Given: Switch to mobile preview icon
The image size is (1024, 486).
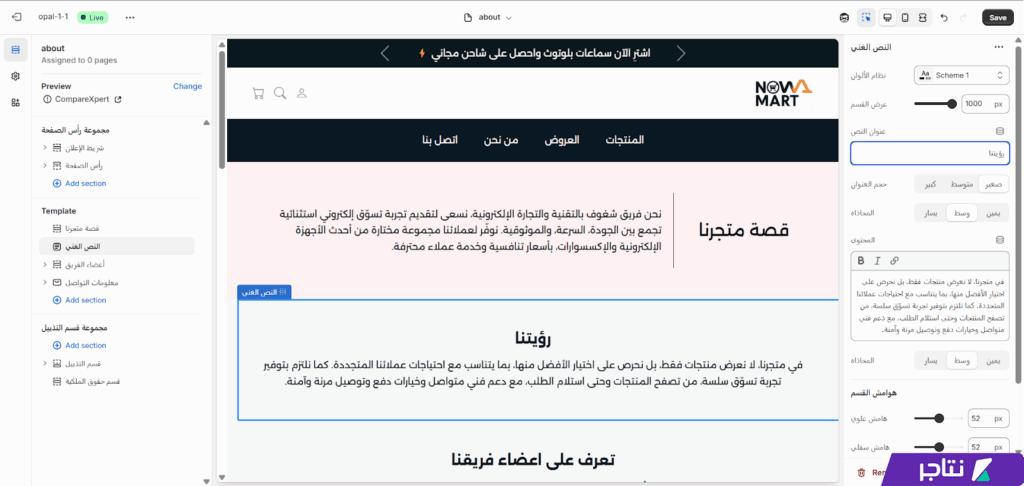Looking at the screenshot, I should (x=905, y=17).
